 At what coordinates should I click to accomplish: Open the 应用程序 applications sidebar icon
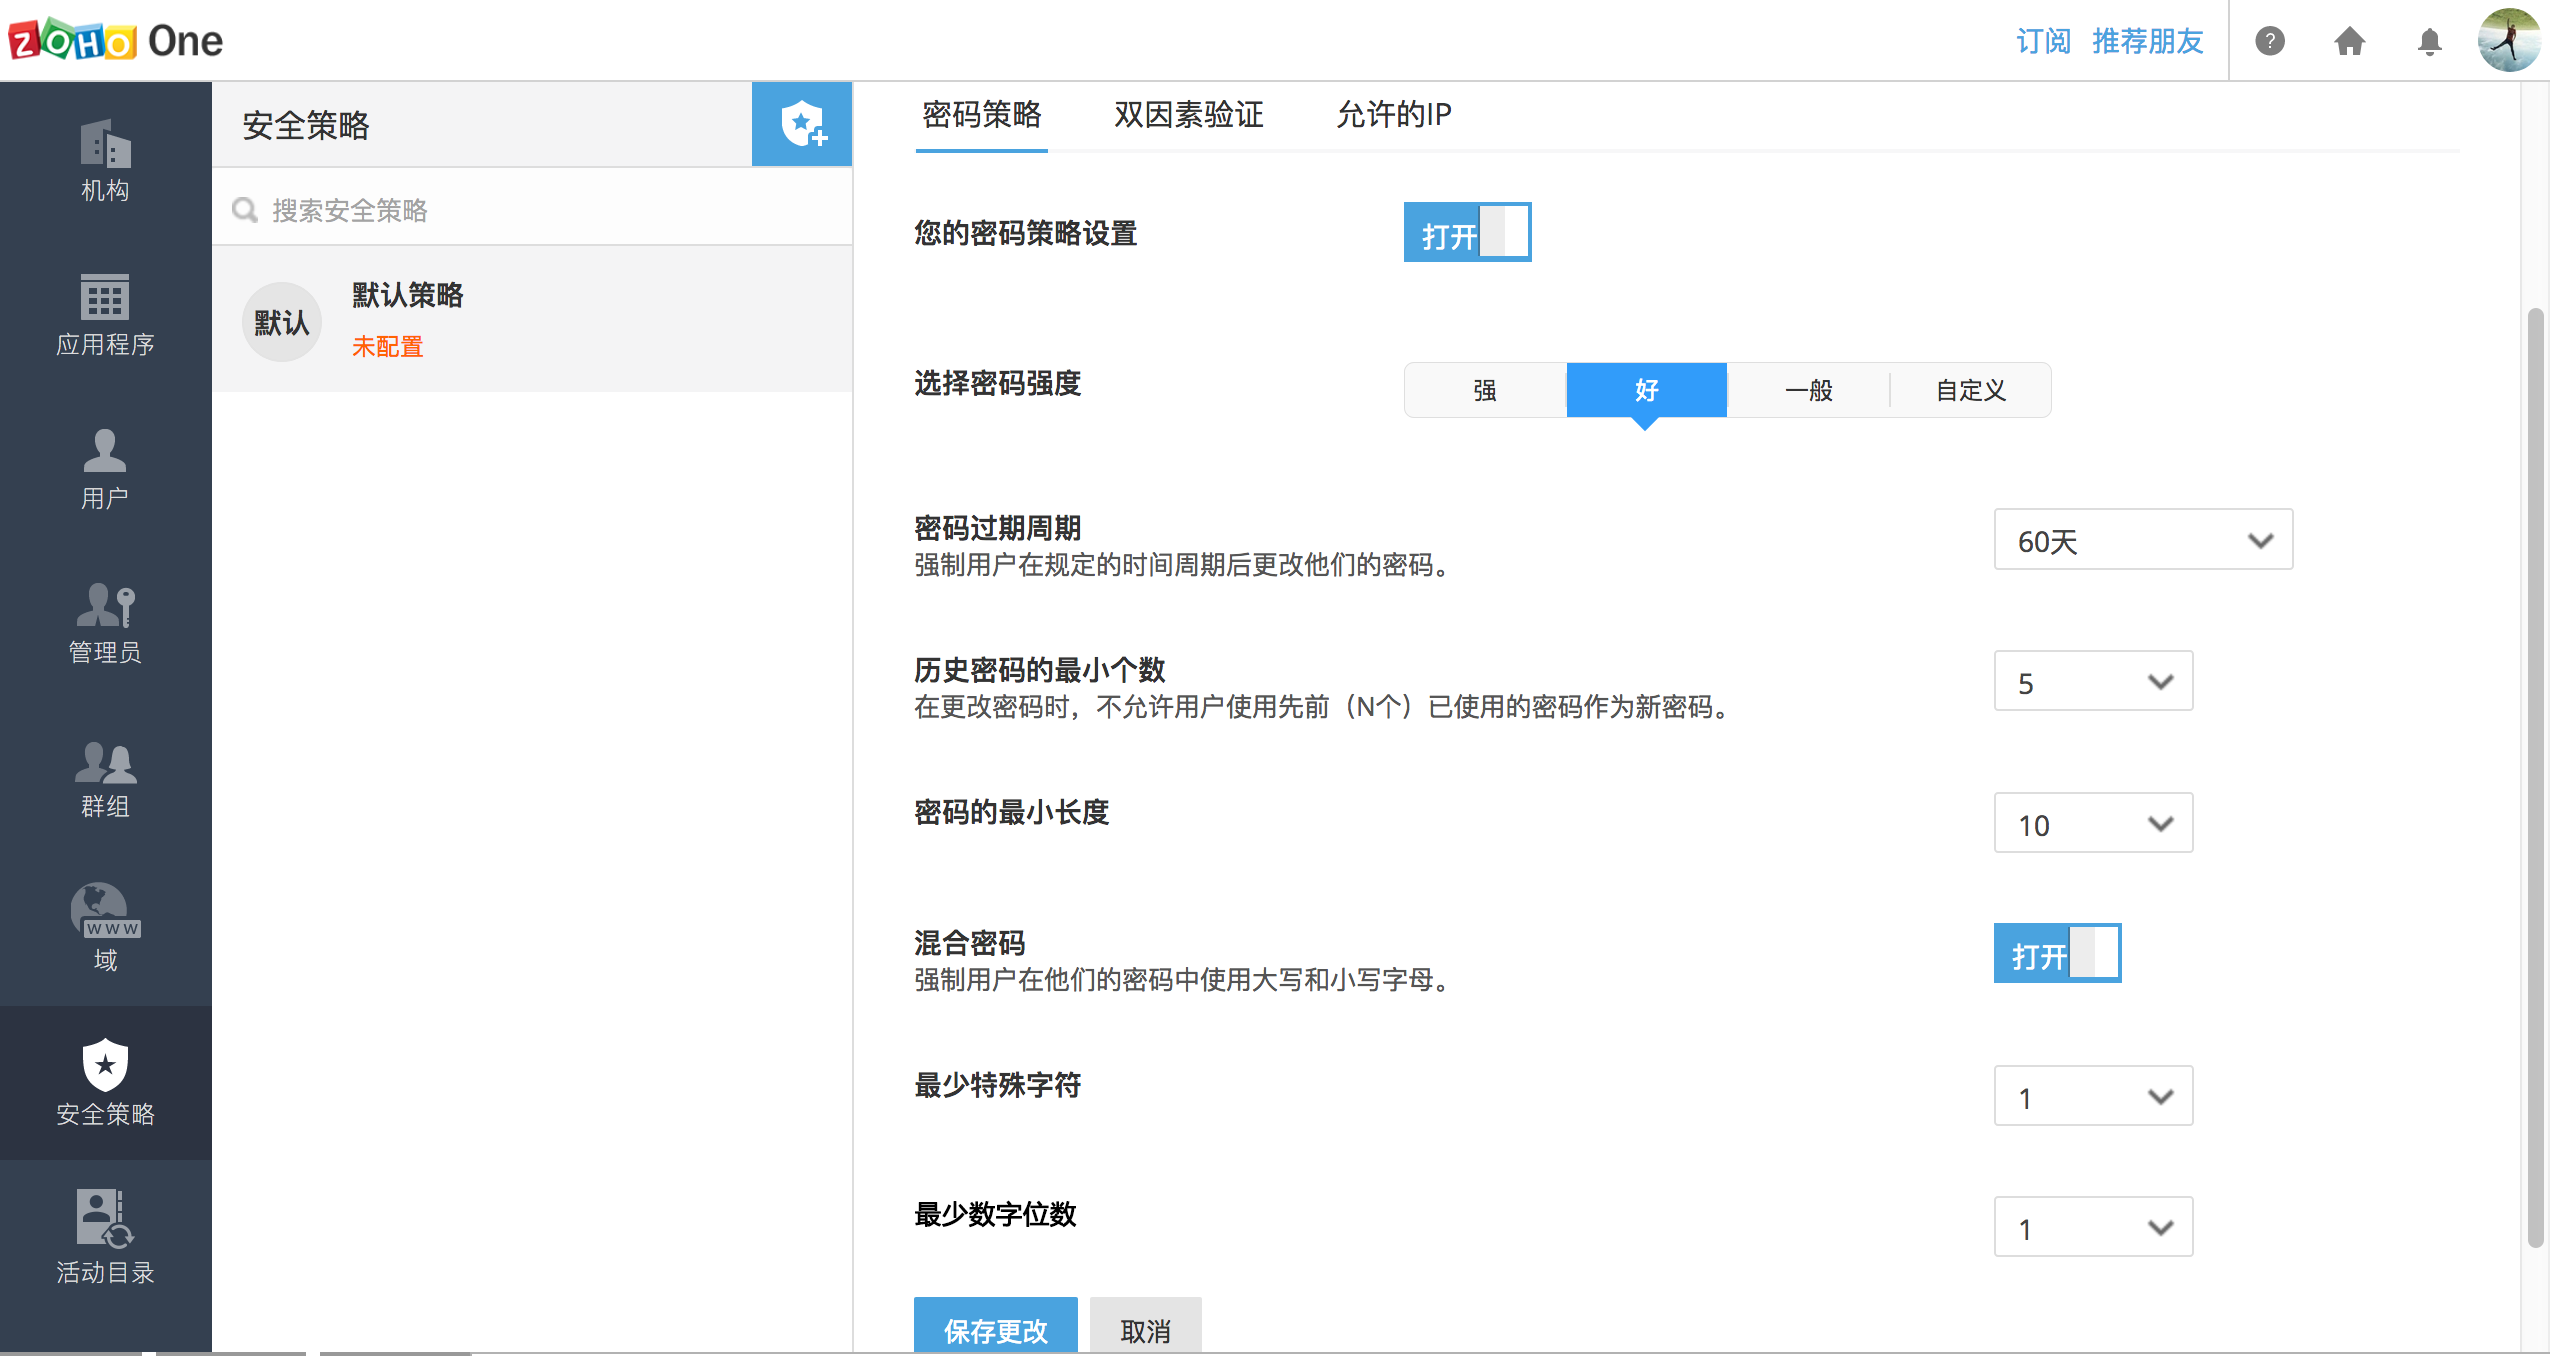coord(105,314)
